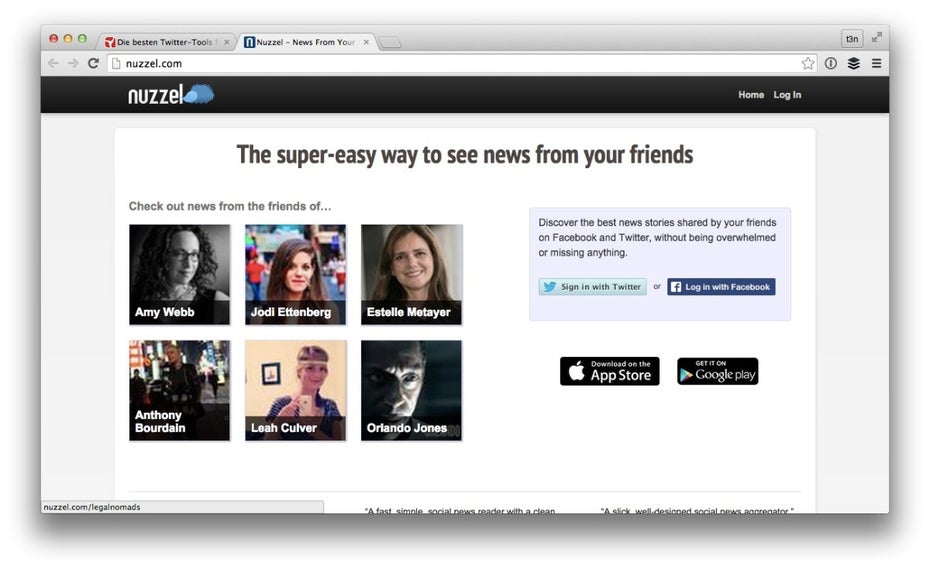Click the browser forward arrow
This screenshot has height=570, width=930.
(73, 63)
